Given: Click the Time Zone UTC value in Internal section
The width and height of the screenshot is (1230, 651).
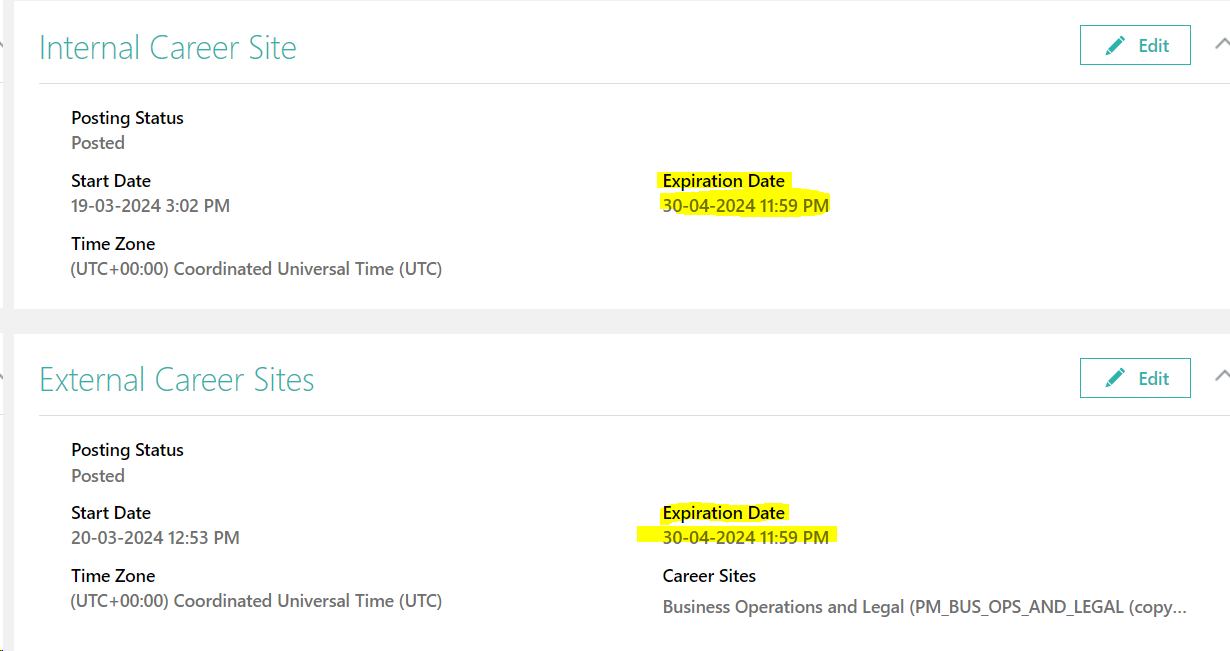Looking at the screenshot, I should tap(255, 268).
